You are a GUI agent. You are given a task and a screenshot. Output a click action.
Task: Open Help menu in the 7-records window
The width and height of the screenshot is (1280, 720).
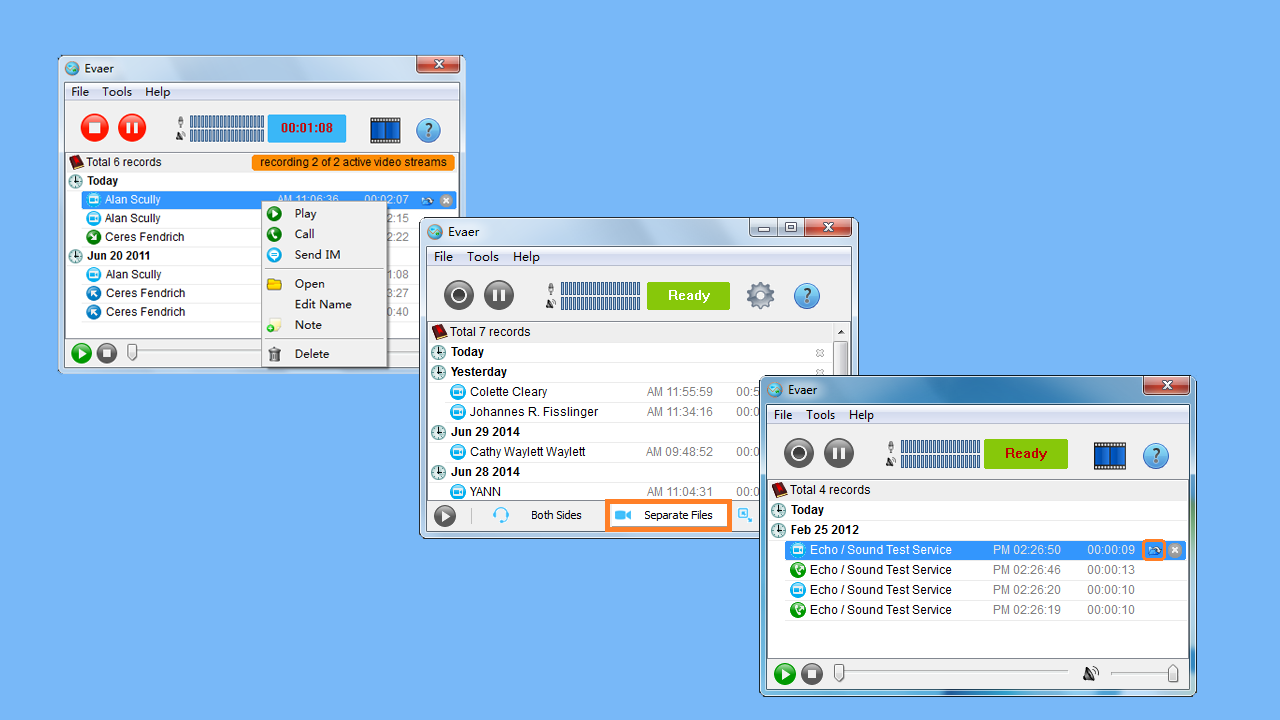pyautogui.click(x=526, y=257)
